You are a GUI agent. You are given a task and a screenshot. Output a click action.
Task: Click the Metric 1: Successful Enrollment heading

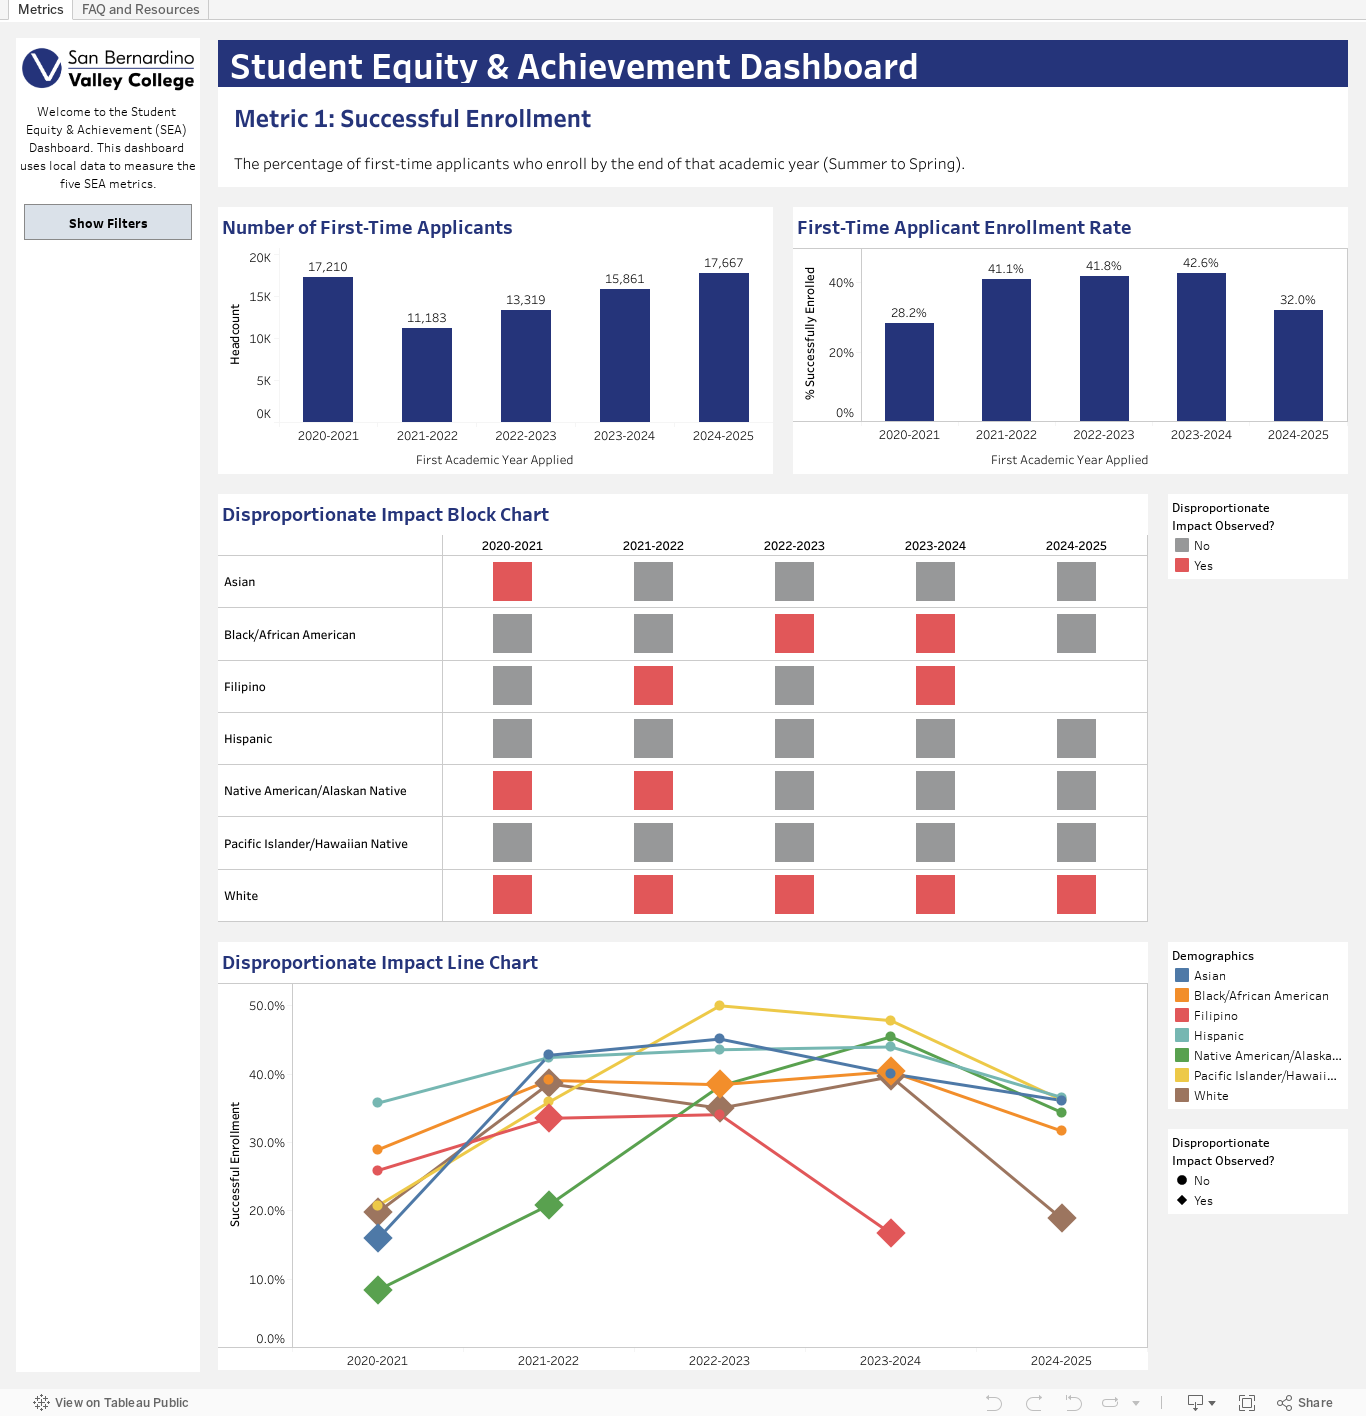[x=412, y=119]
